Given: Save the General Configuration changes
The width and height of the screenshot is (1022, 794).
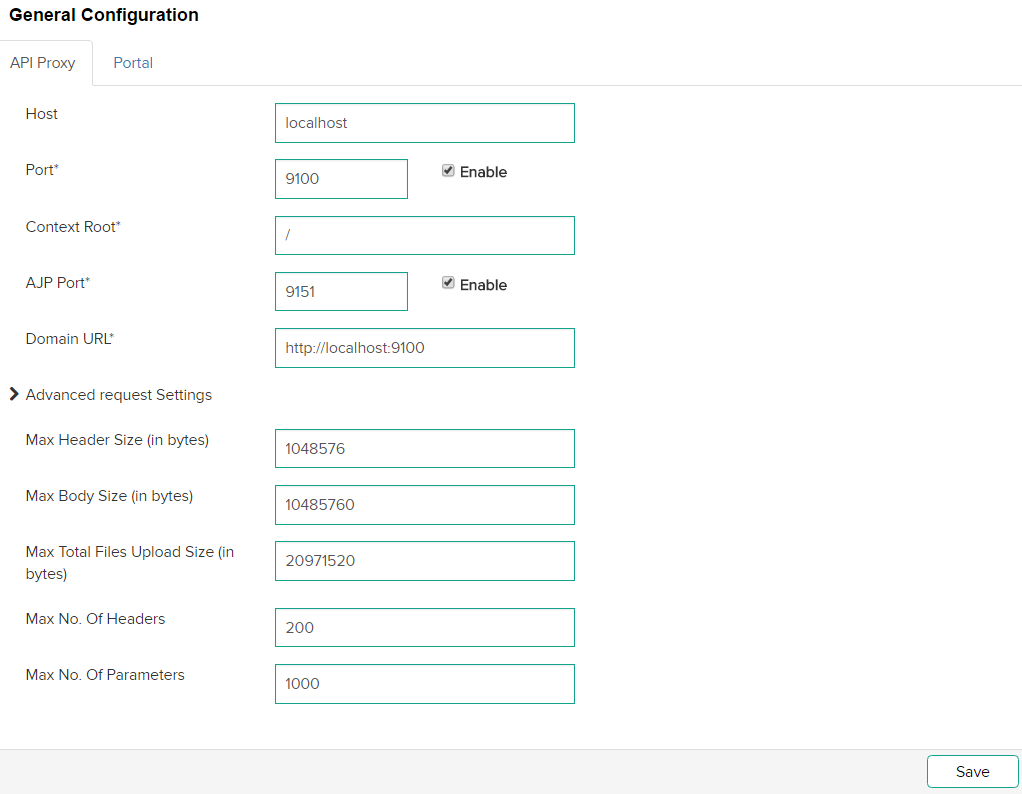Looking at the screenshot, I should 971,771.
